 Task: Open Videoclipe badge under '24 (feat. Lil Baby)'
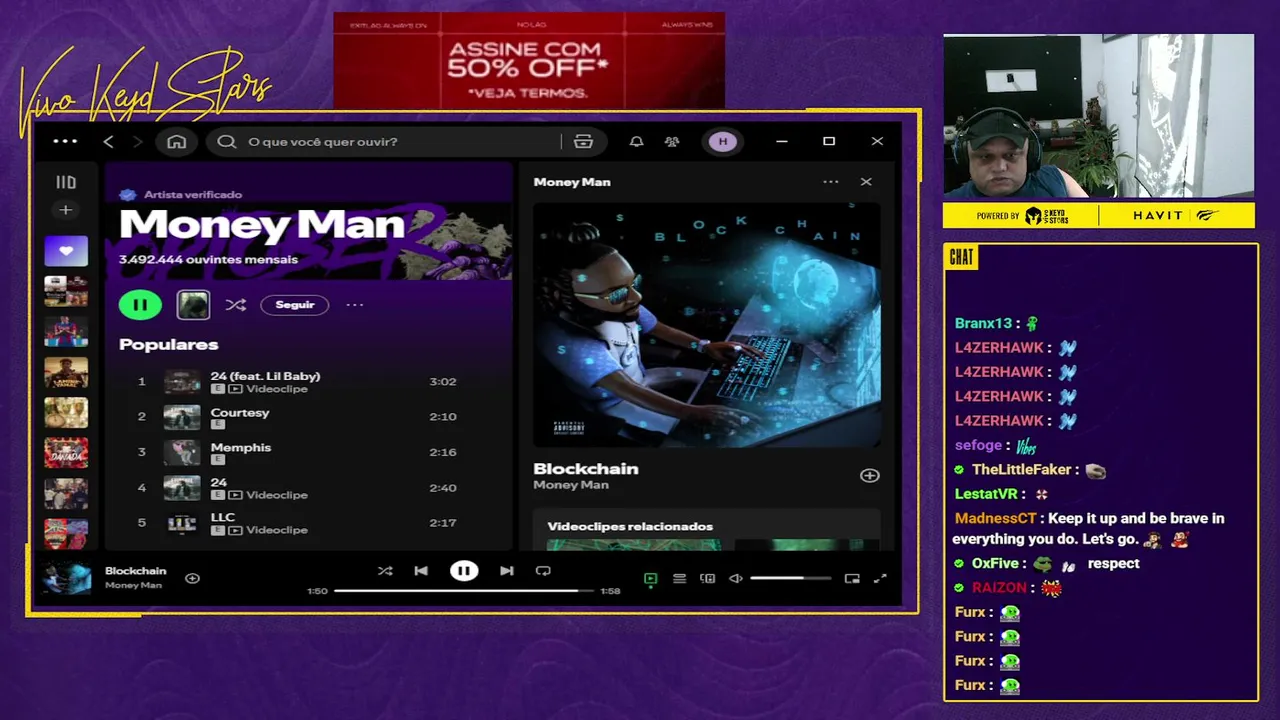point(267,389)
